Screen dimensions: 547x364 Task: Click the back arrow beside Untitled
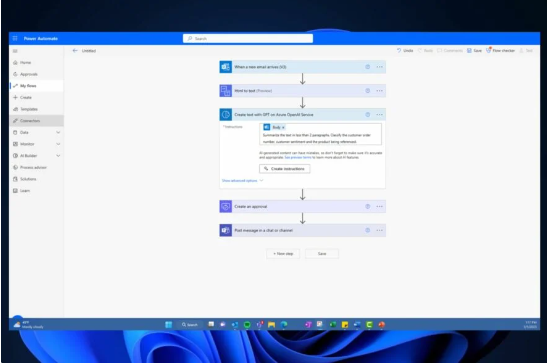coord(75,51)
